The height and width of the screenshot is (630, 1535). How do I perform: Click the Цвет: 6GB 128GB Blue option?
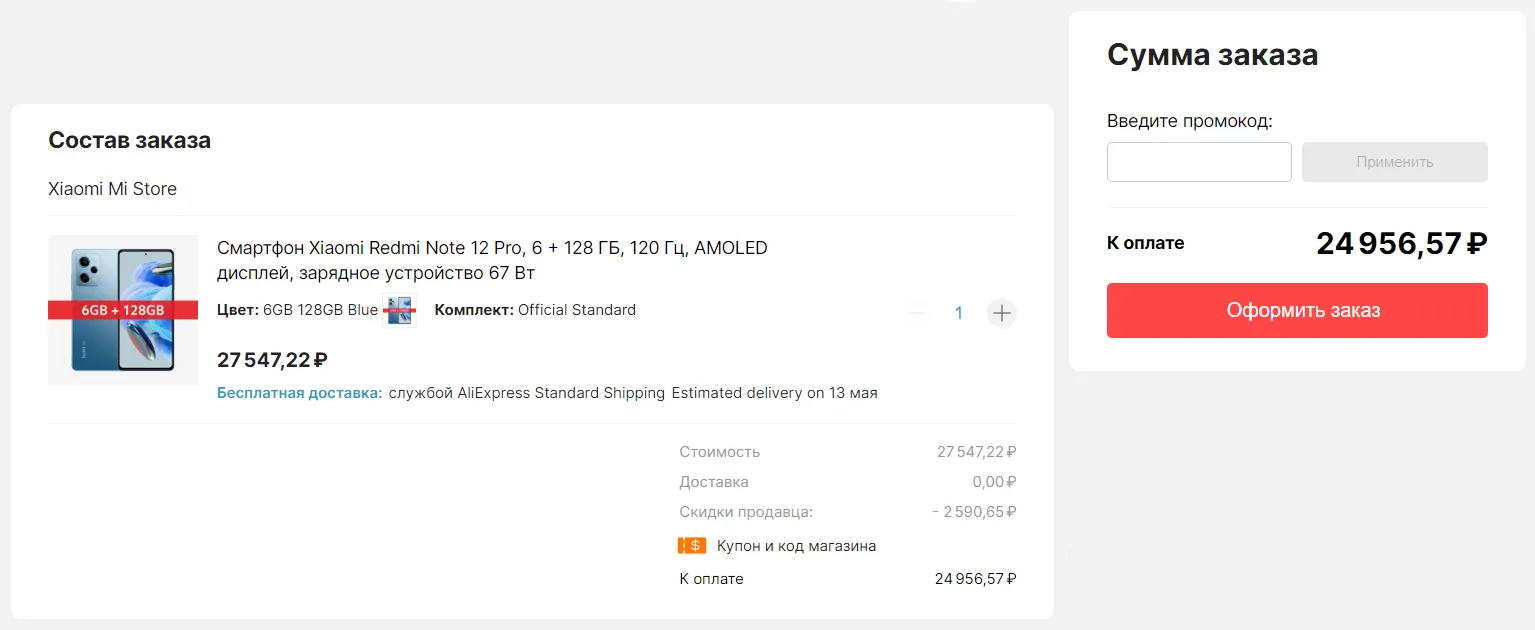tap(297, 310)
